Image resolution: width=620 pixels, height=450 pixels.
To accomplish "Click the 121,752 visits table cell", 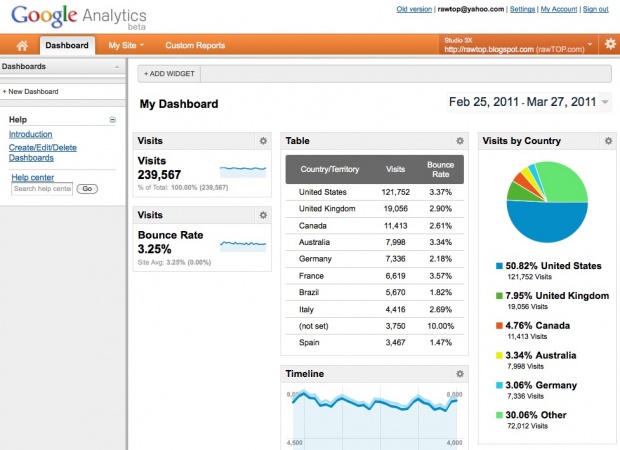I will click(x=395, y=192).
